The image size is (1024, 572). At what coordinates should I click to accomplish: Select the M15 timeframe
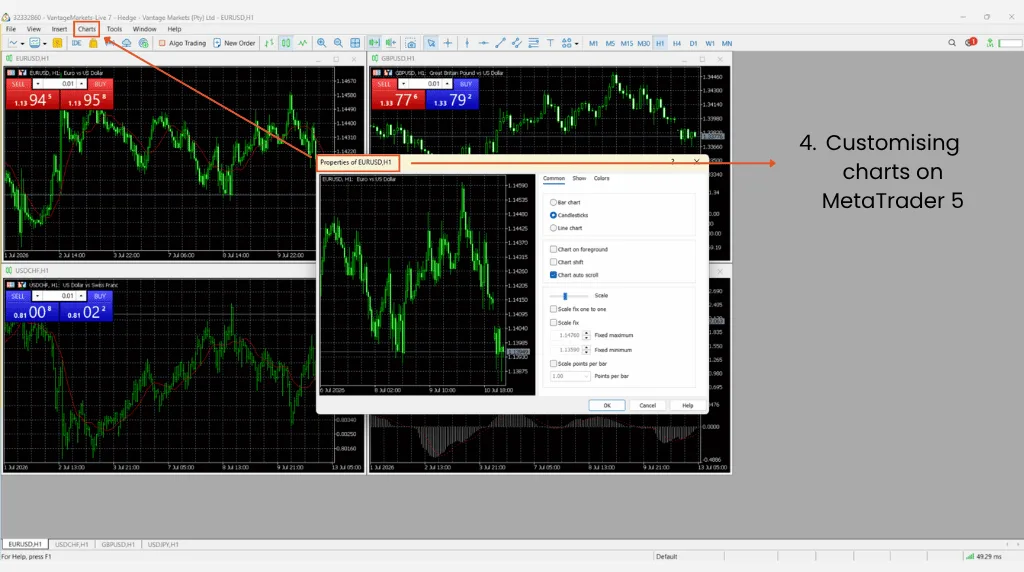coord(626,43)
